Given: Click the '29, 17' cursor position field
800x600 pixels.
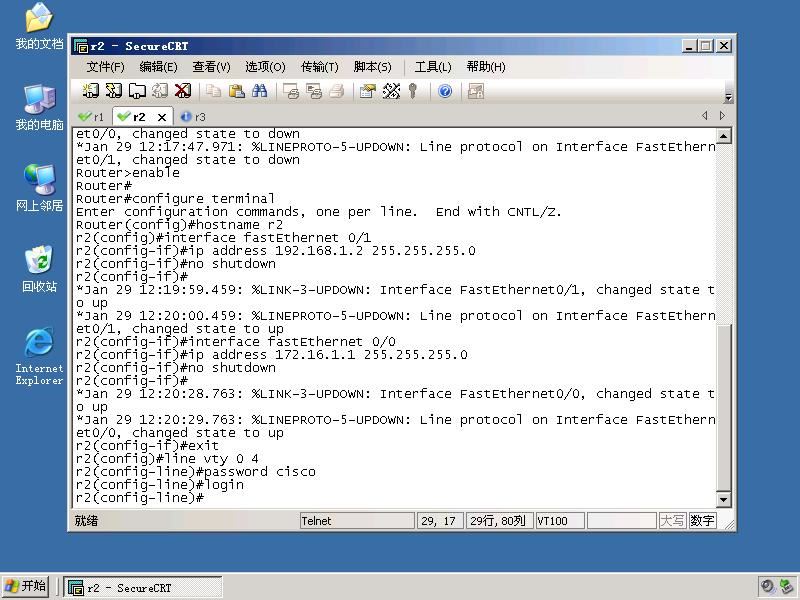Looking at the screenshot, I should click(x=439, y=521).
